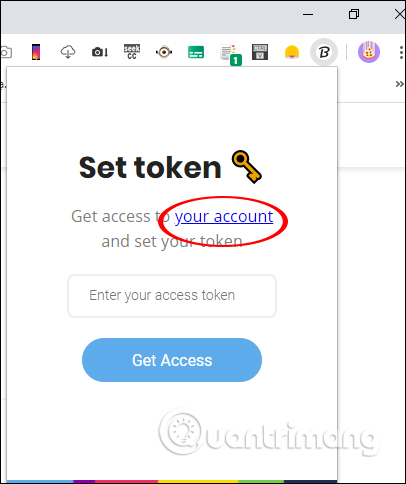Screen dimensions: 406x484
Task: Click the Get Access button
Action: click(172, 360)
